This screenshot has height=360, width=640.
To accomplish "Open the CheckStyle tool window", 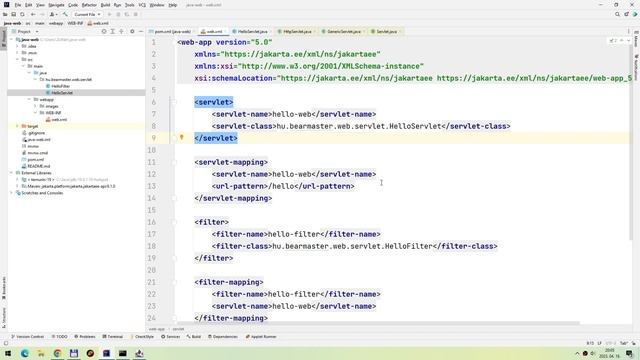I will tap(142, 337).
